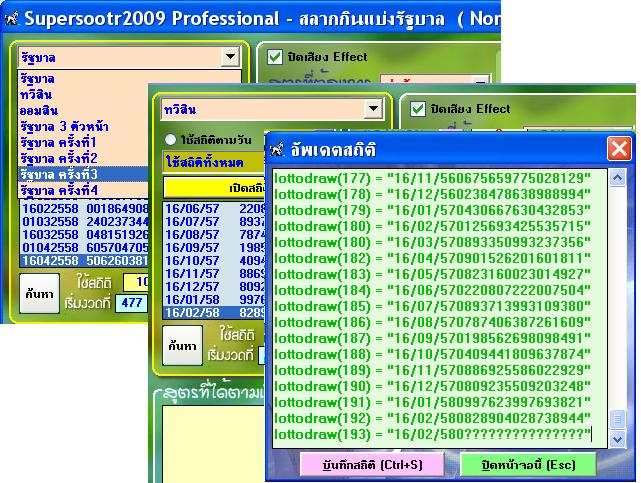This screenshot has width=641, height=483.
Task: Click the lottodraw(183) line
Action: pyautogui.click(x=432, y=274)
